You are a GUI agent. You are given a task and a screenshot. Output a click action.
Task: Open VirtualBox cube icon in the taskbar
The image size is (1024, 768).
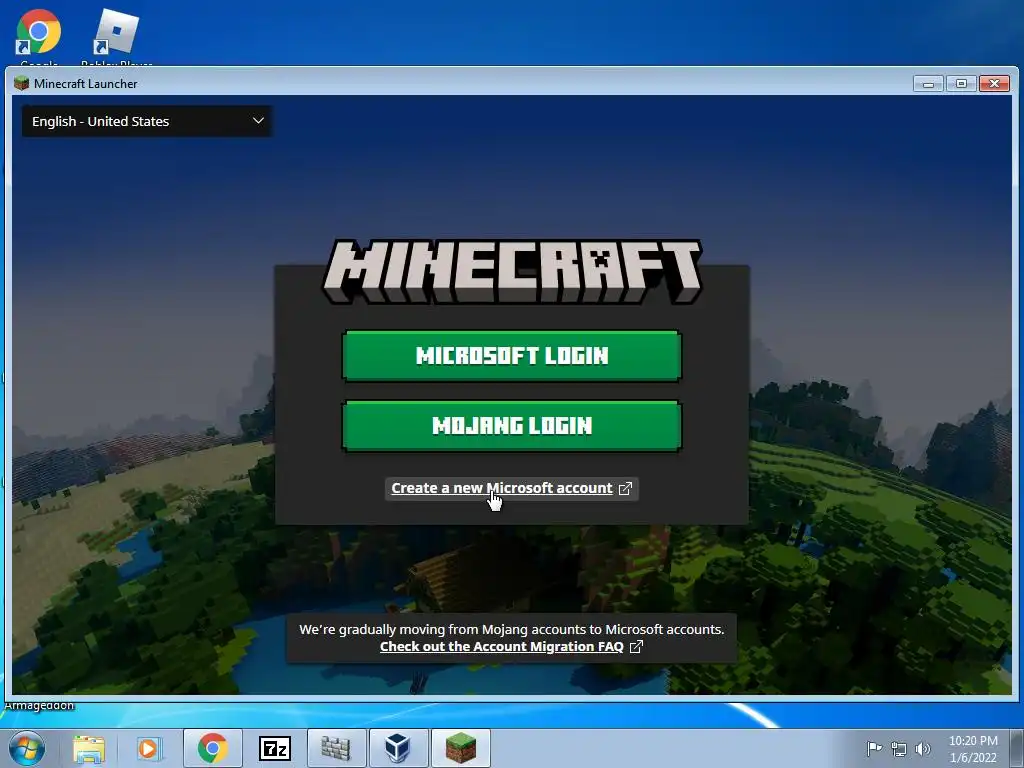[398, 748]
